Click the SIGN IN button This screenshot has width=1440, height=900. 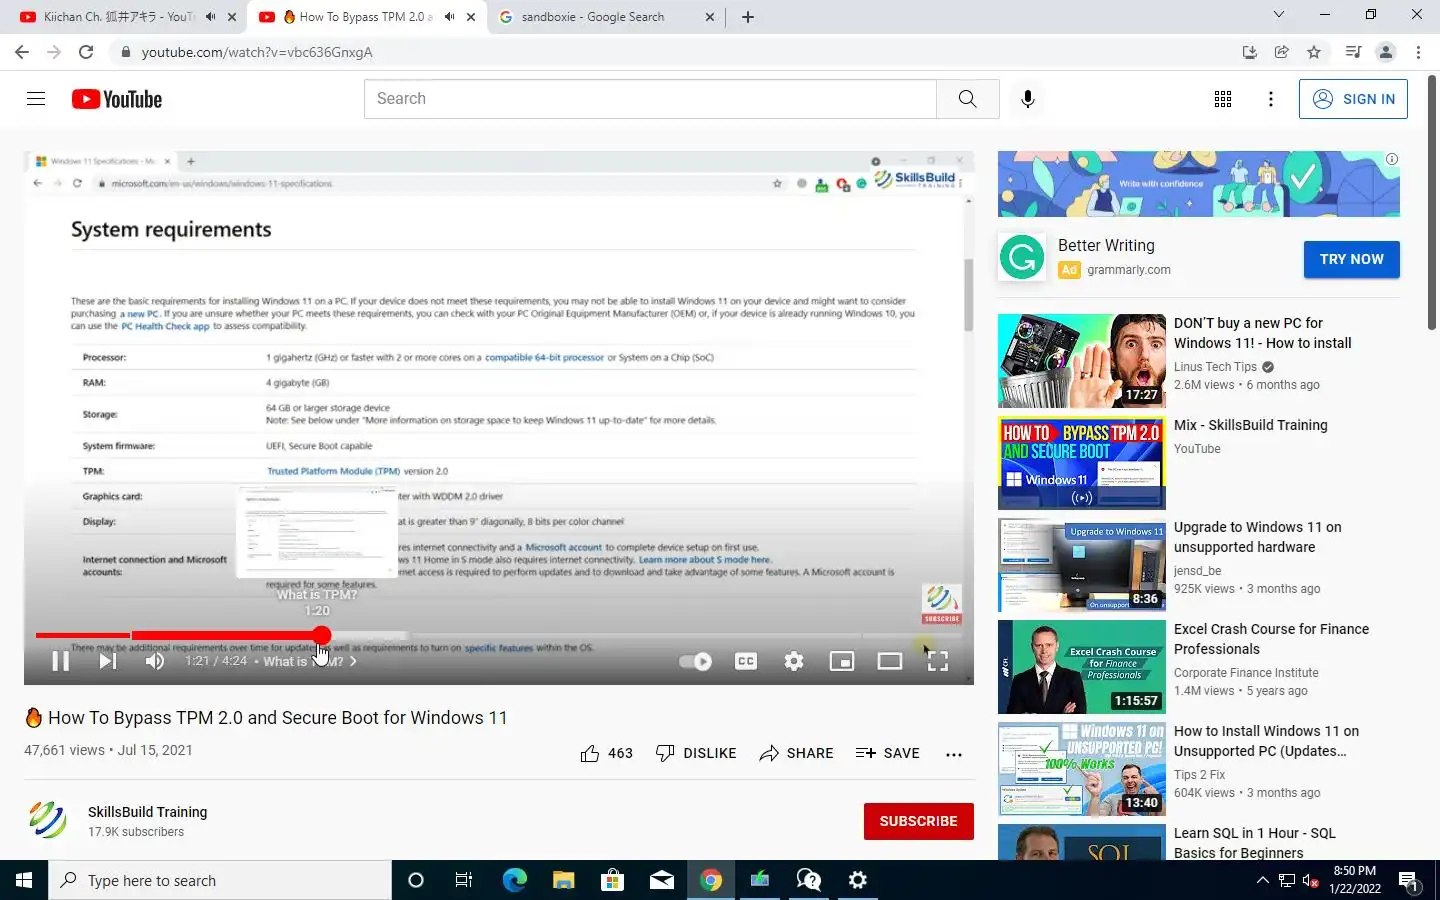coord(1353,99)
